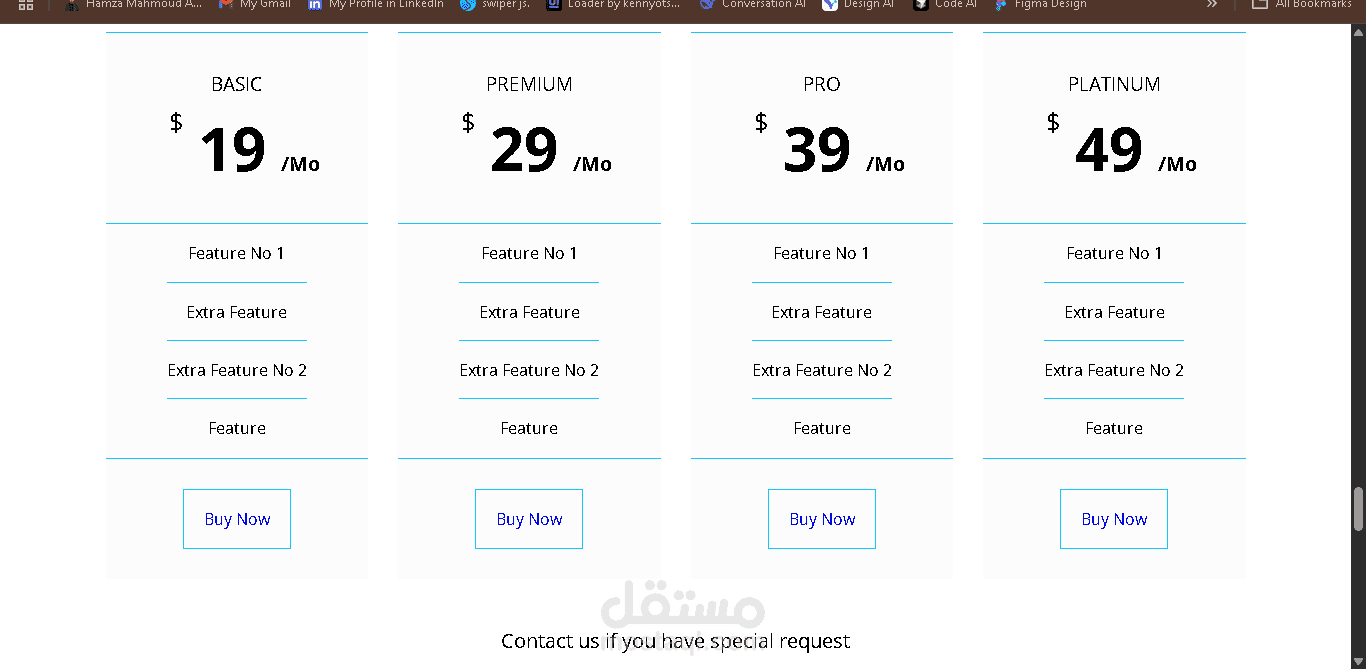Open the Code AI bookmark
The image size is (1366, 669).
(945, 5)
